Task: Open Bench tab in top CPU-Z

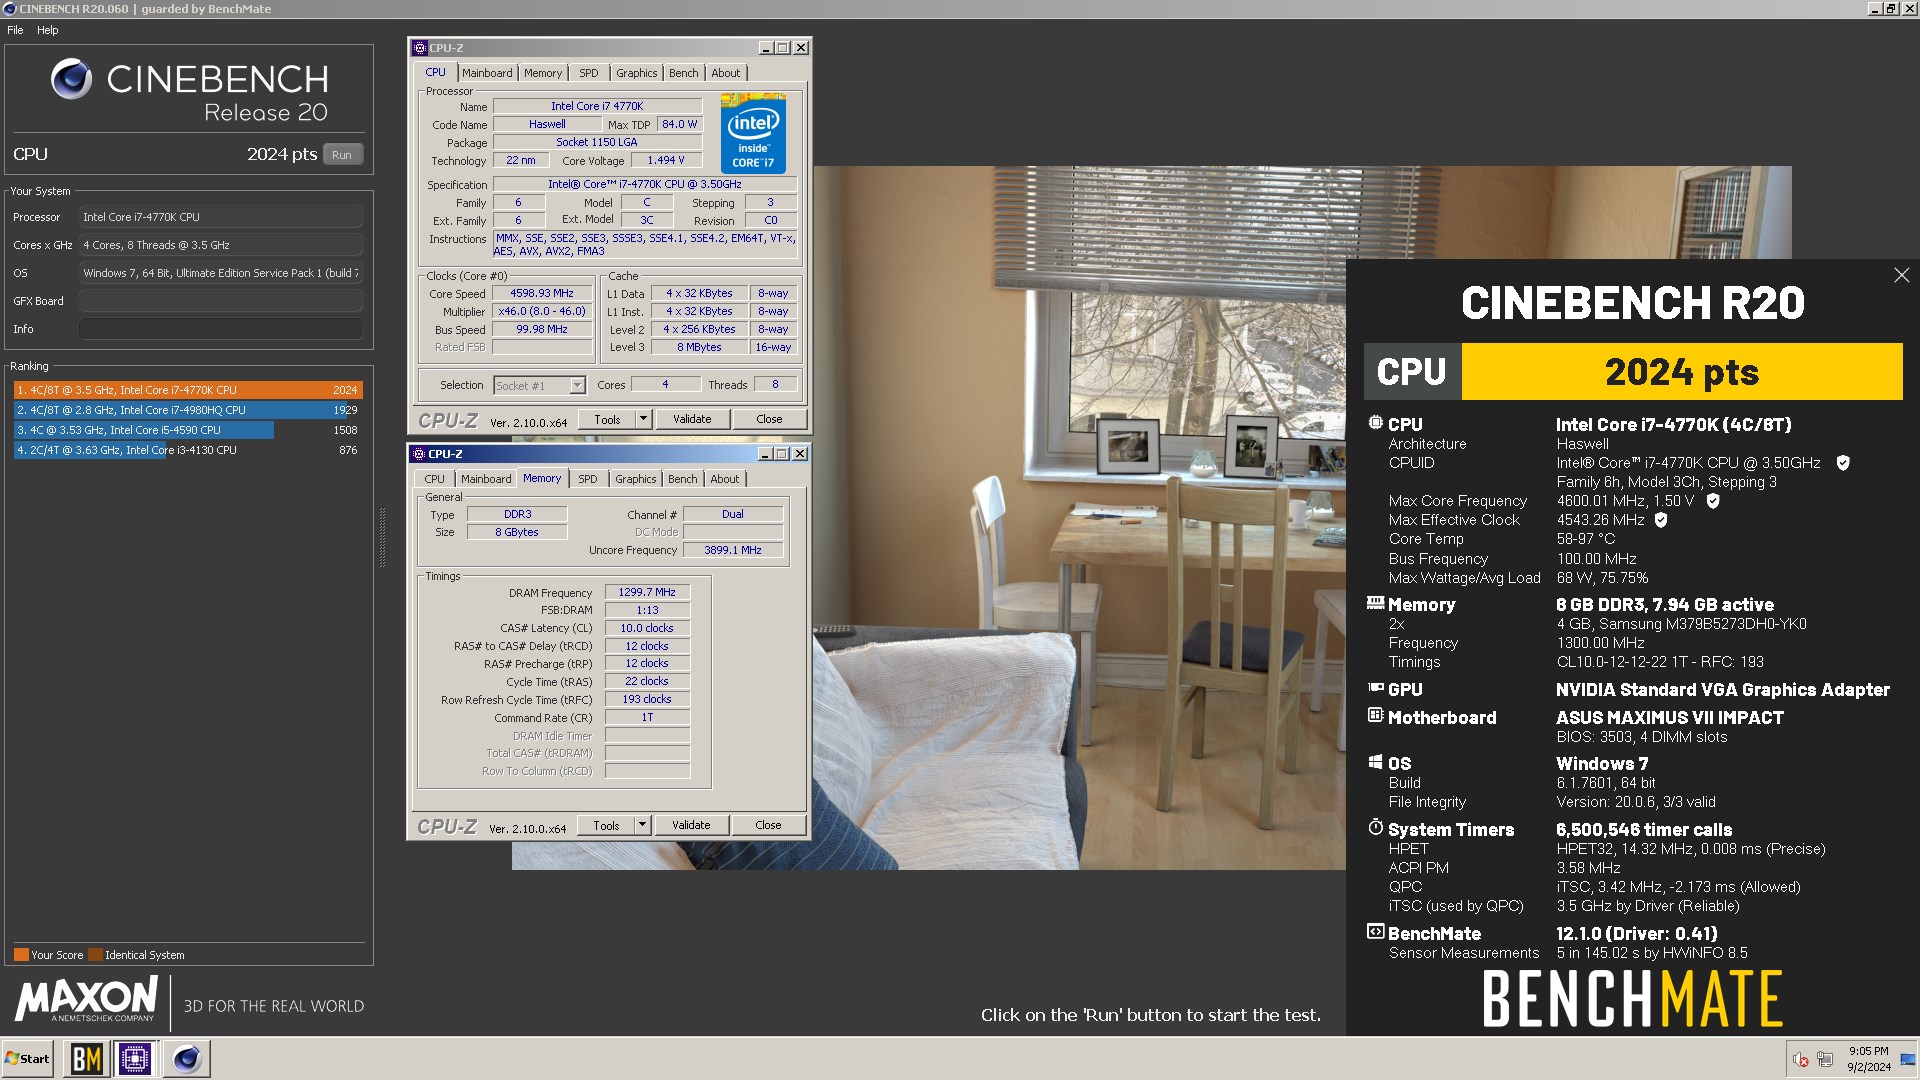Action: point(684,73)
